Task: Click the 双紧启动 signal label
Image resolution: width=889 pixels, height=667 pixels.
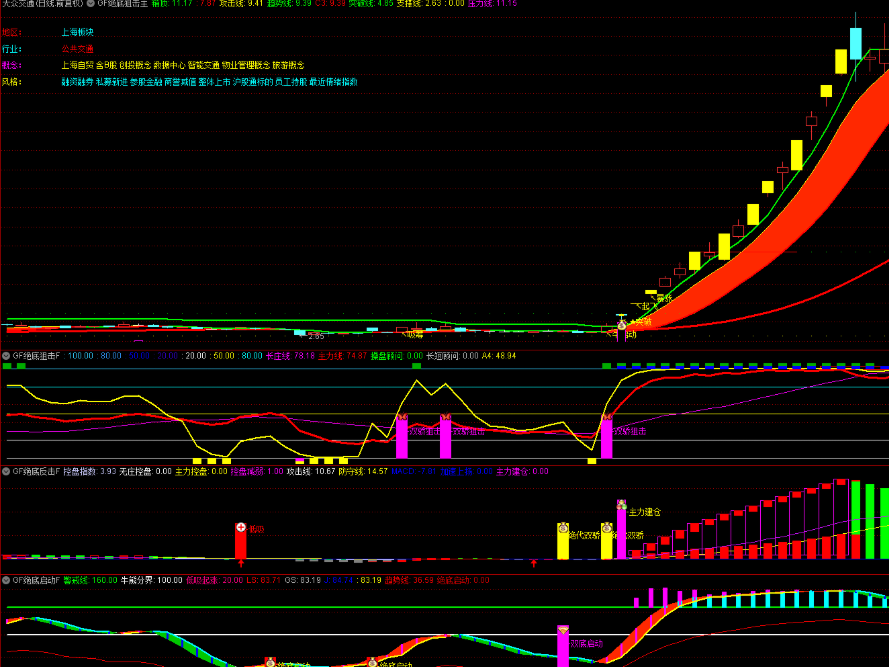Action: pyautogui.click(x=585, y=643)
